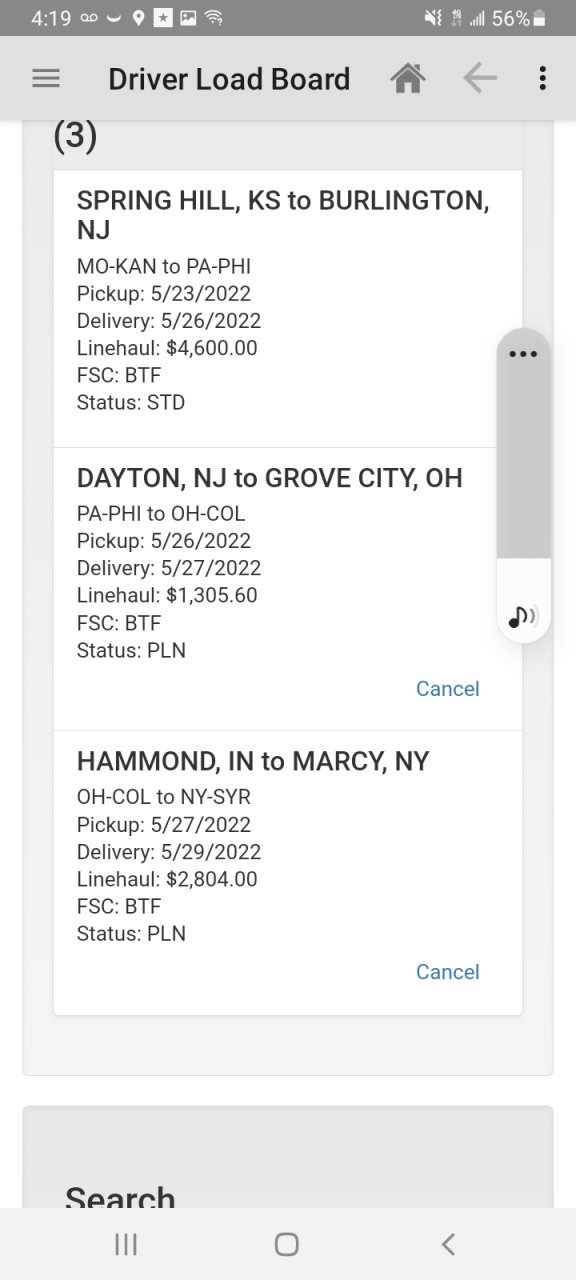Tap the back arrow in header
This screenshot has width=576, height=1280.
coord(480,78)
